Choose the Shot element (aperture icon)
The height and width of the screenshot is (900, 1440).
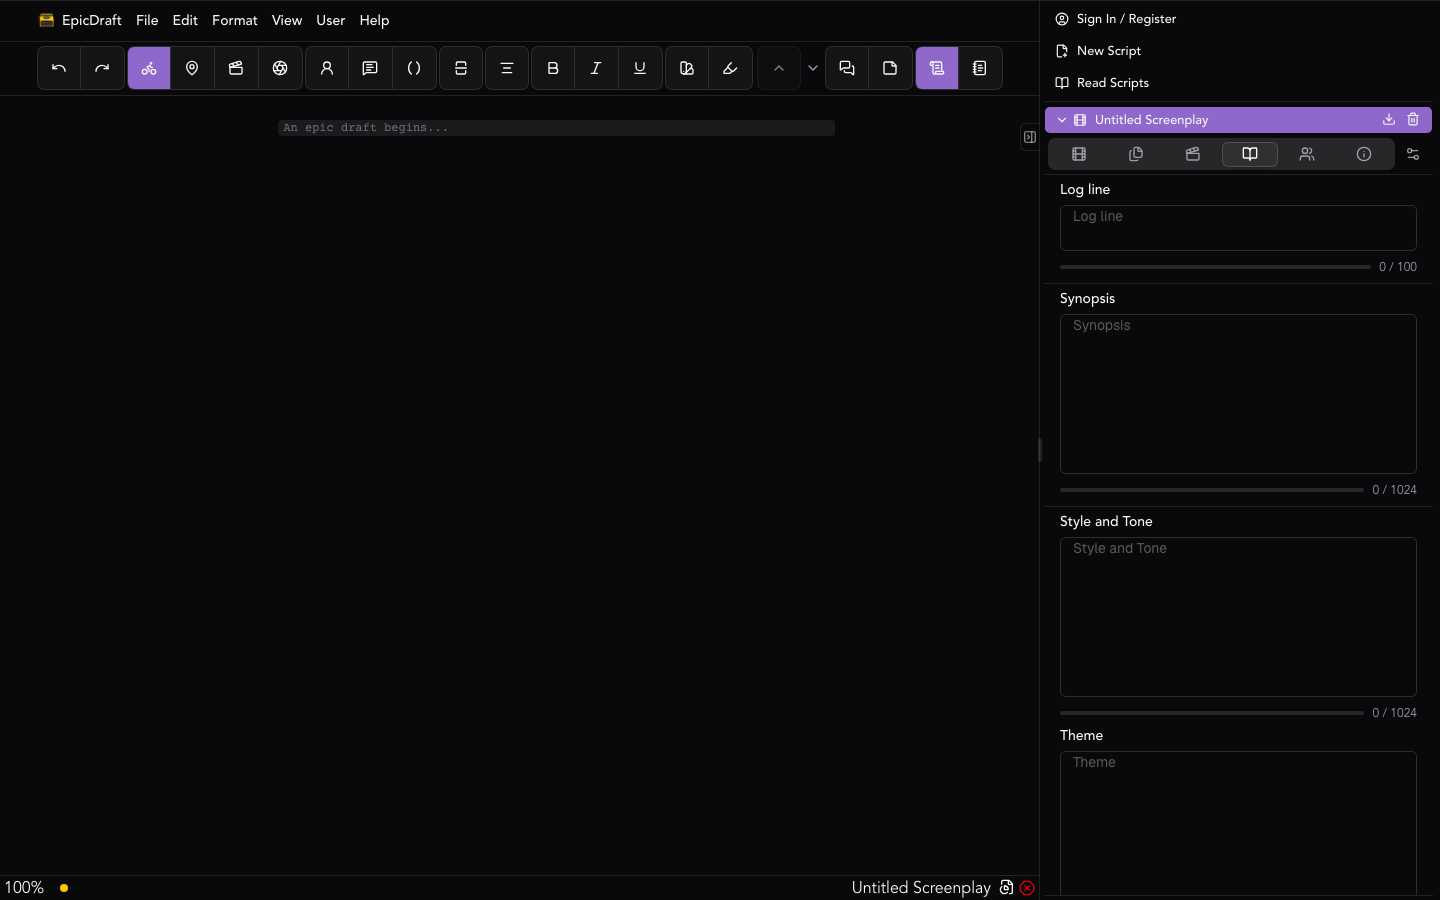(280, 68)
